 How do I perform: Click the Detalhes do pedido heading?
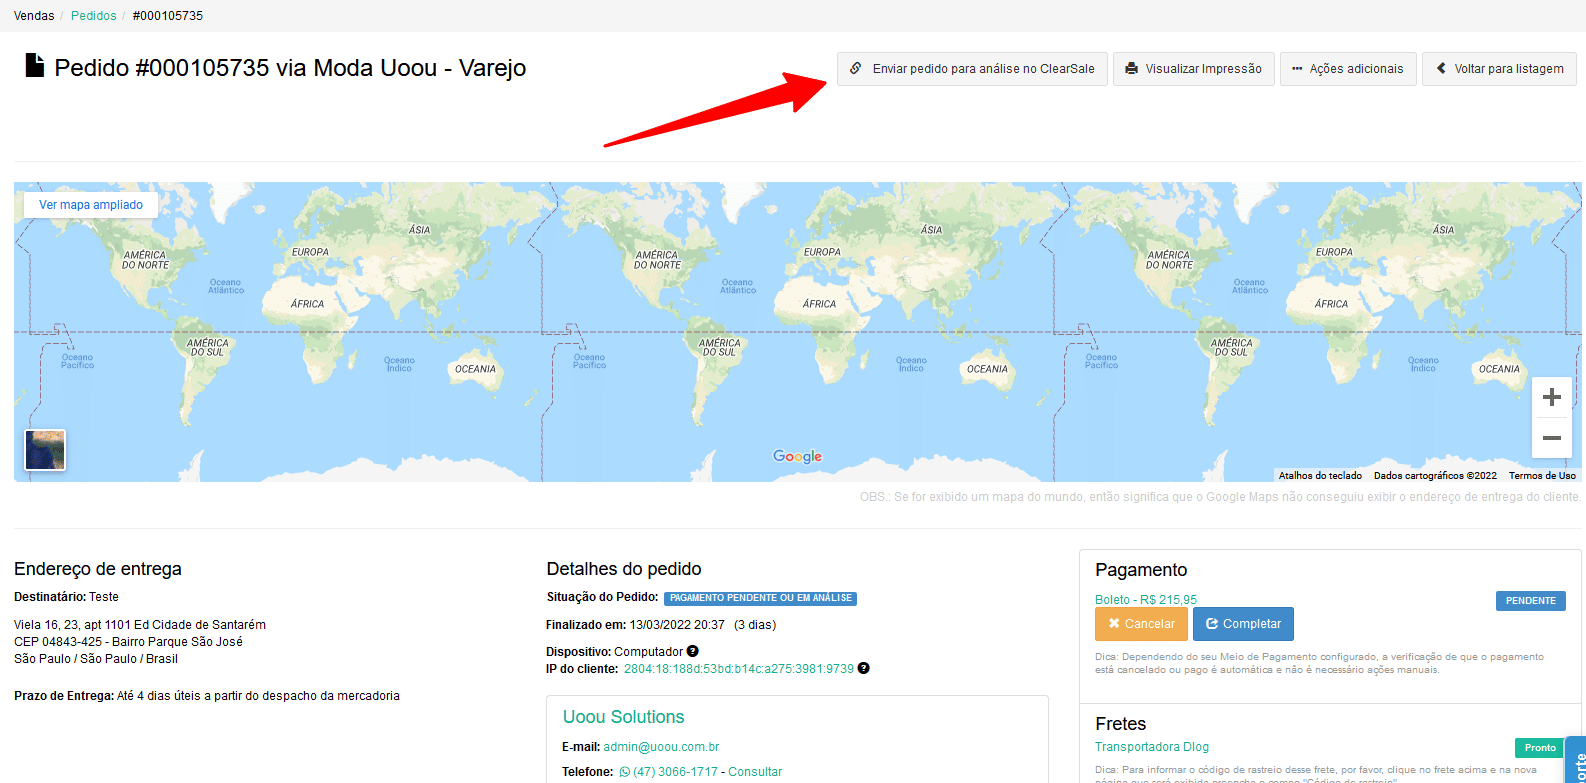[624, 569]
